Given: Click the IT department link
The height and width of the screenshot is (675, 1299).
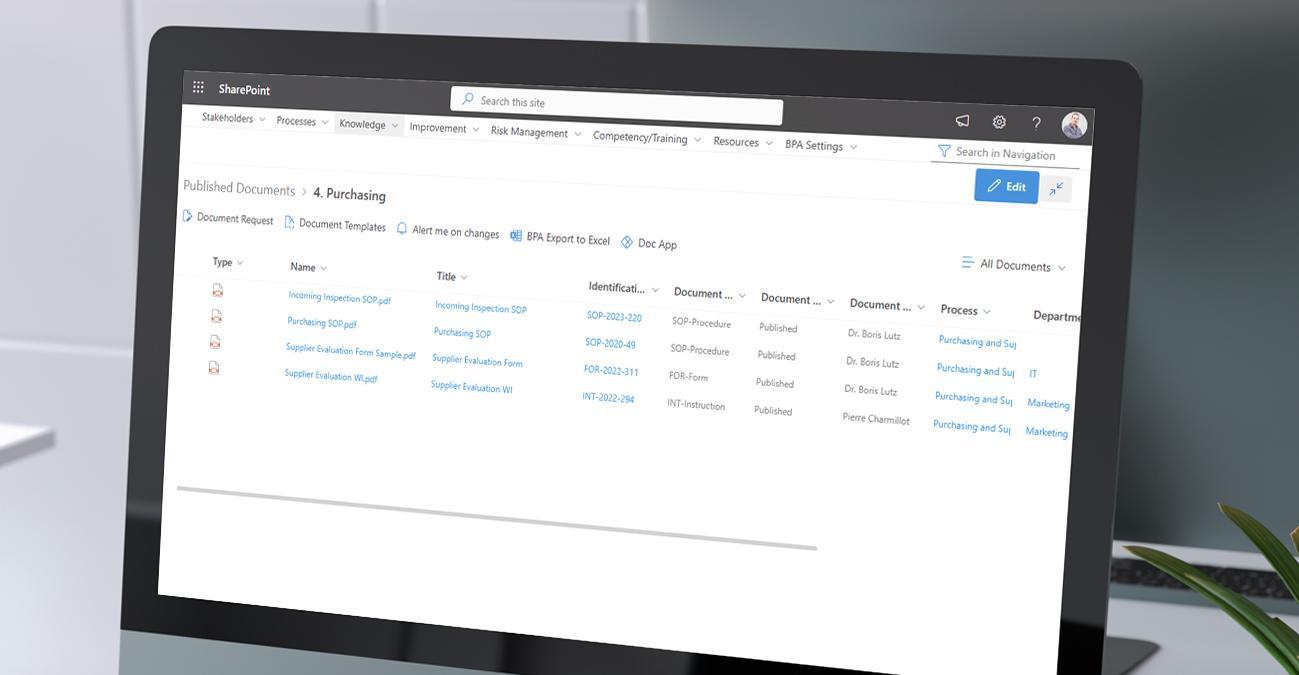Looking at the screenshot, I should 1033,373.
